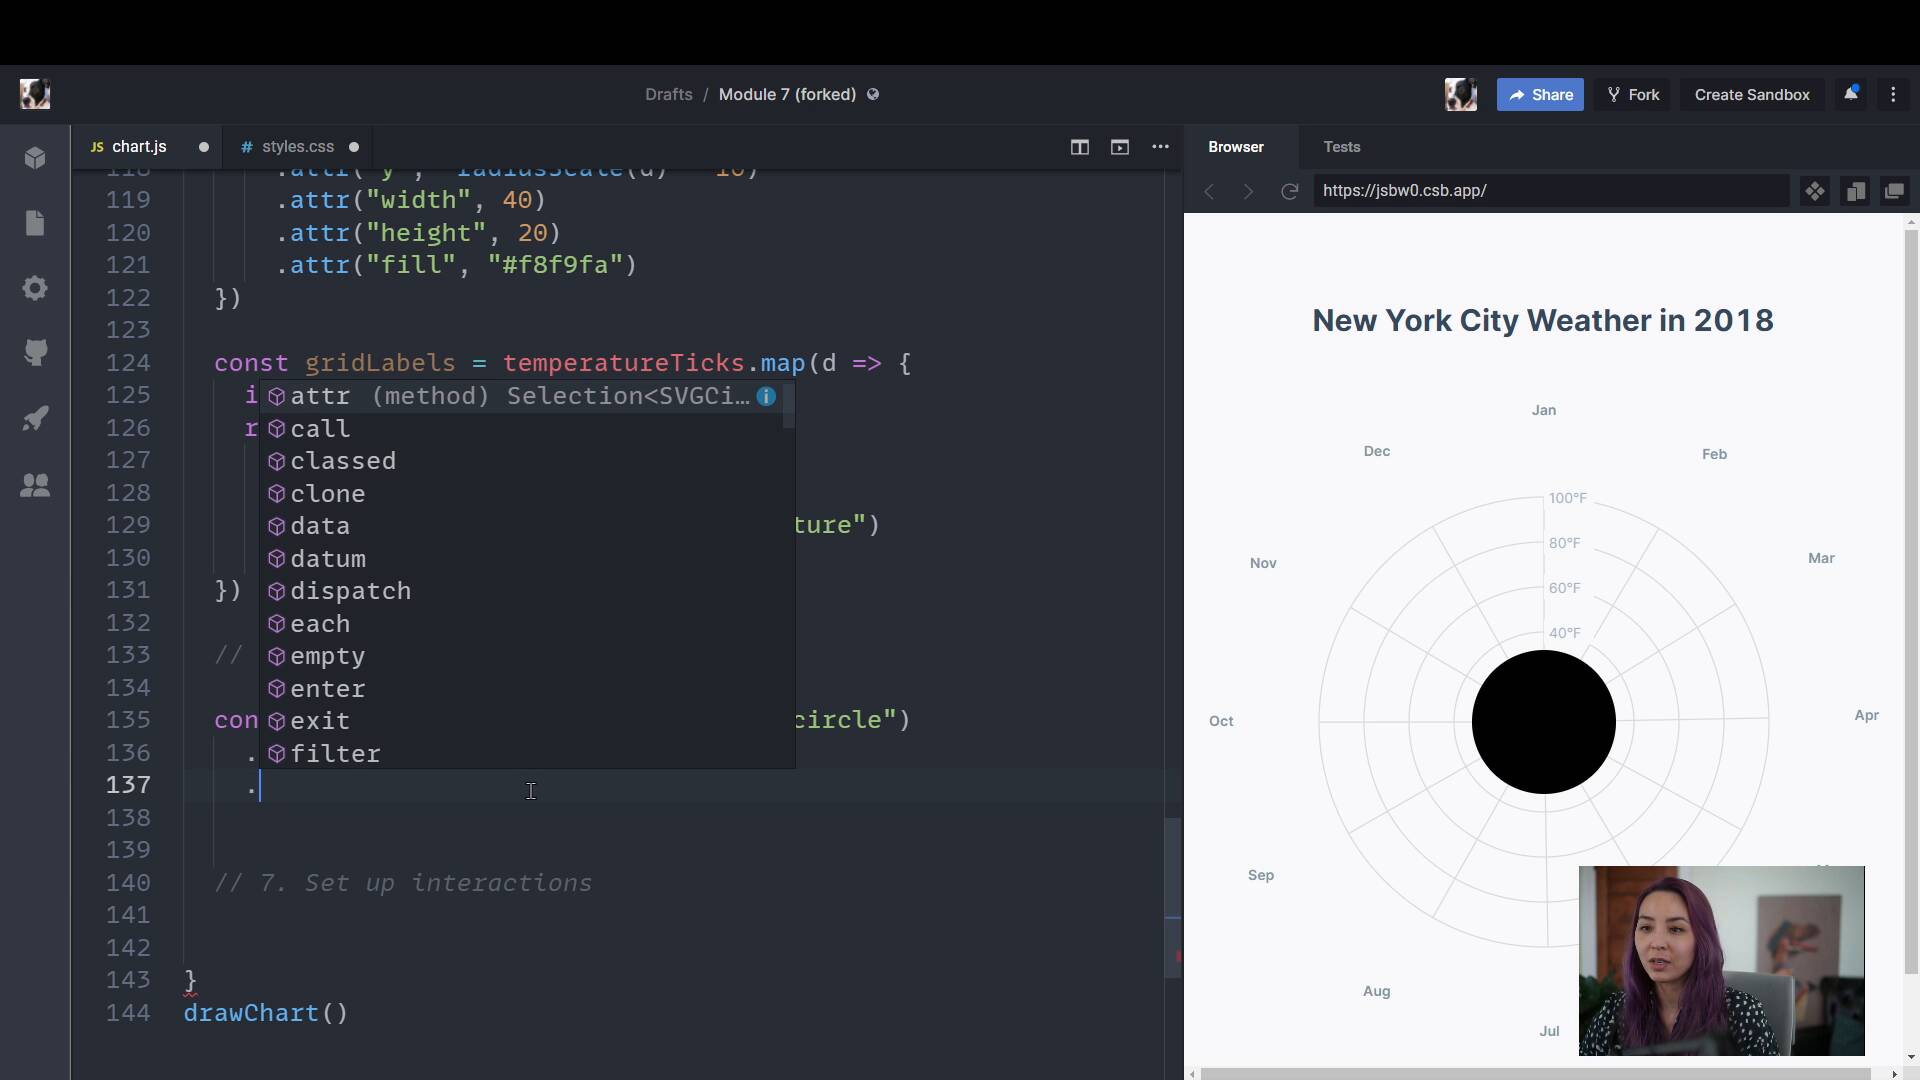Select the filter autocomplete suggestion
This screenshot has height=1080, width=1920.
335,754
